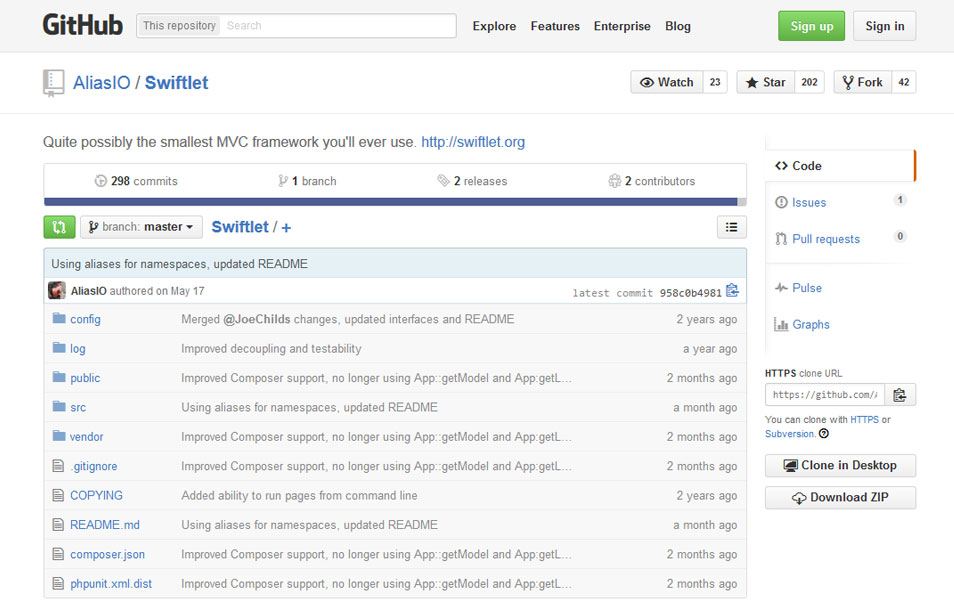Image resolution: width=954 pixels, height=600 pixels.
Task: Click the language statistics color bar
Action: click(395, 201)
